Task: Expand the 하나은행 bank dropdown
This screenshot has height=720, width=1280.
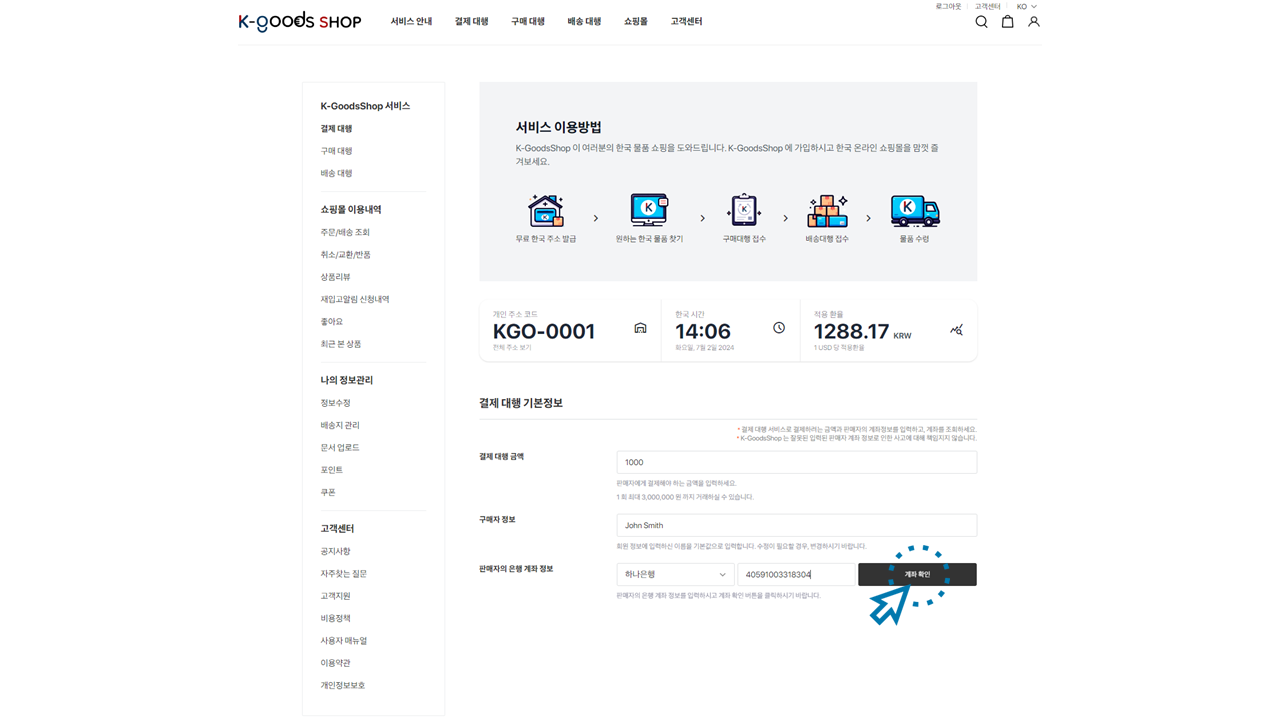Action: pyautogui.click(x=675, y=575)
